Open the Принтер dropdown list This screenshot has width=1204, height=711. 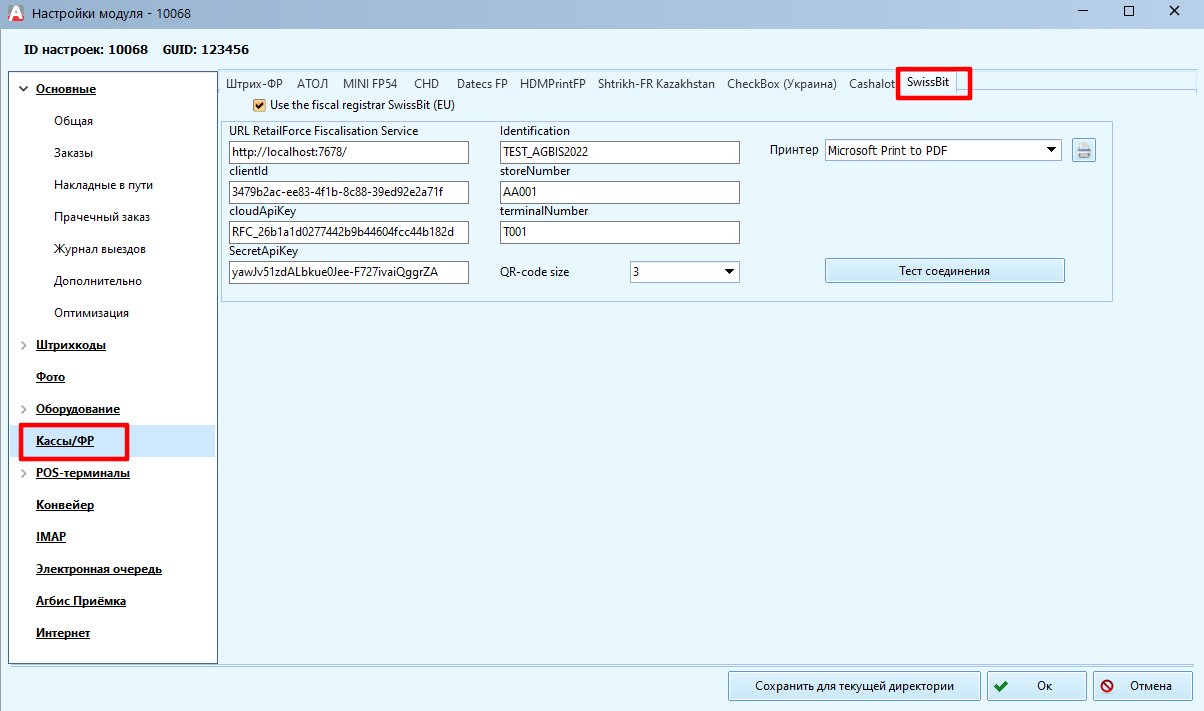[1050, 151]
